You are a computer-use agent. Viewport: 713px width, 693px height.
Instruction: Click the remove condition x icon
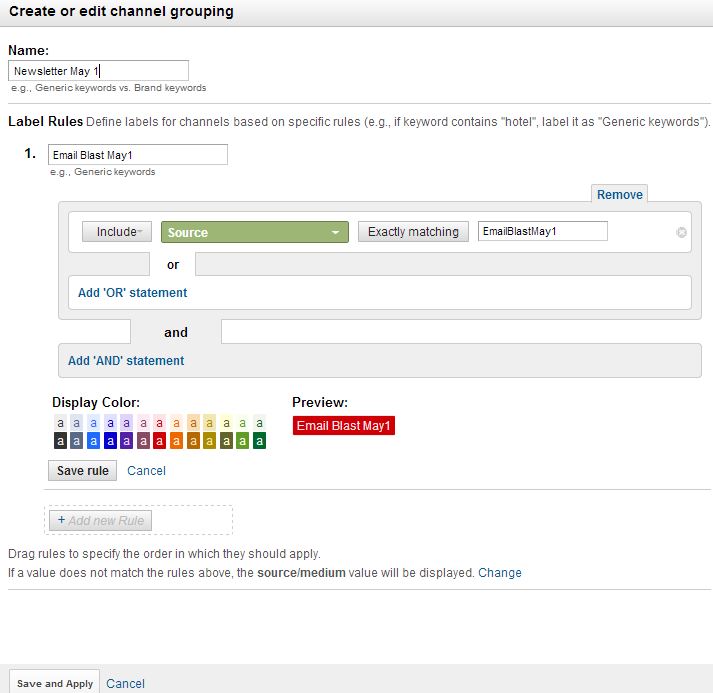pos(682,232)
